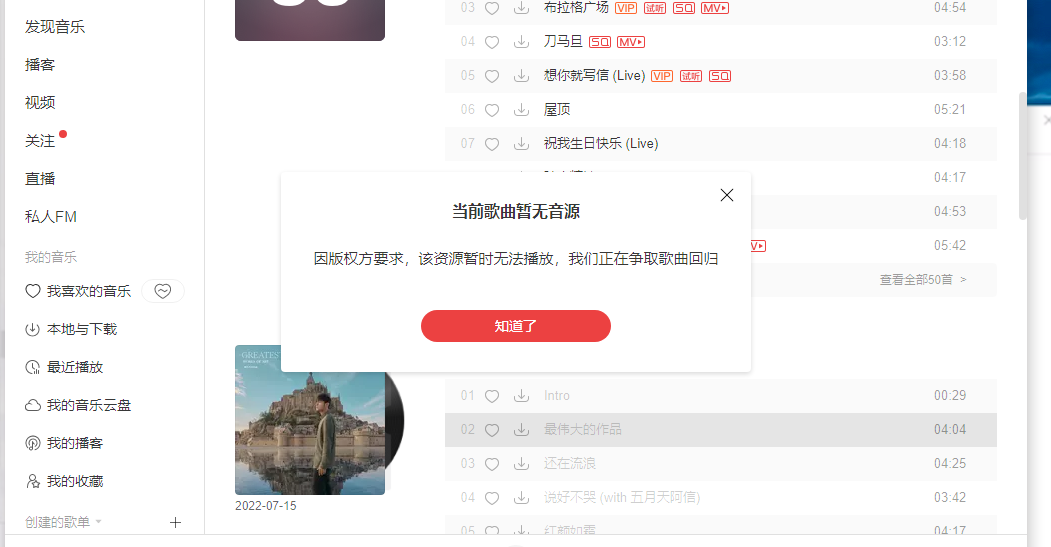Download song 最伟大的作品
The image size is (1051, 547).
[x=521, y=430]
